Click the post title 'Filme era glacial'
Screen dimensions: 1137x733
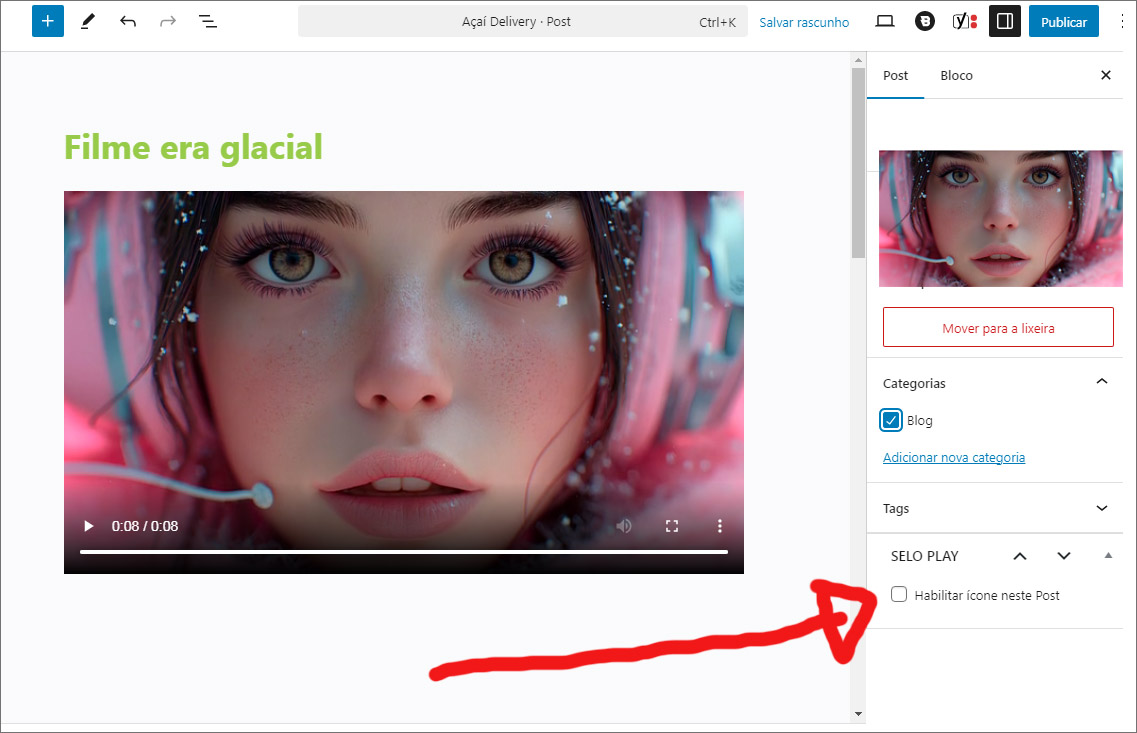tap(193, 147)
